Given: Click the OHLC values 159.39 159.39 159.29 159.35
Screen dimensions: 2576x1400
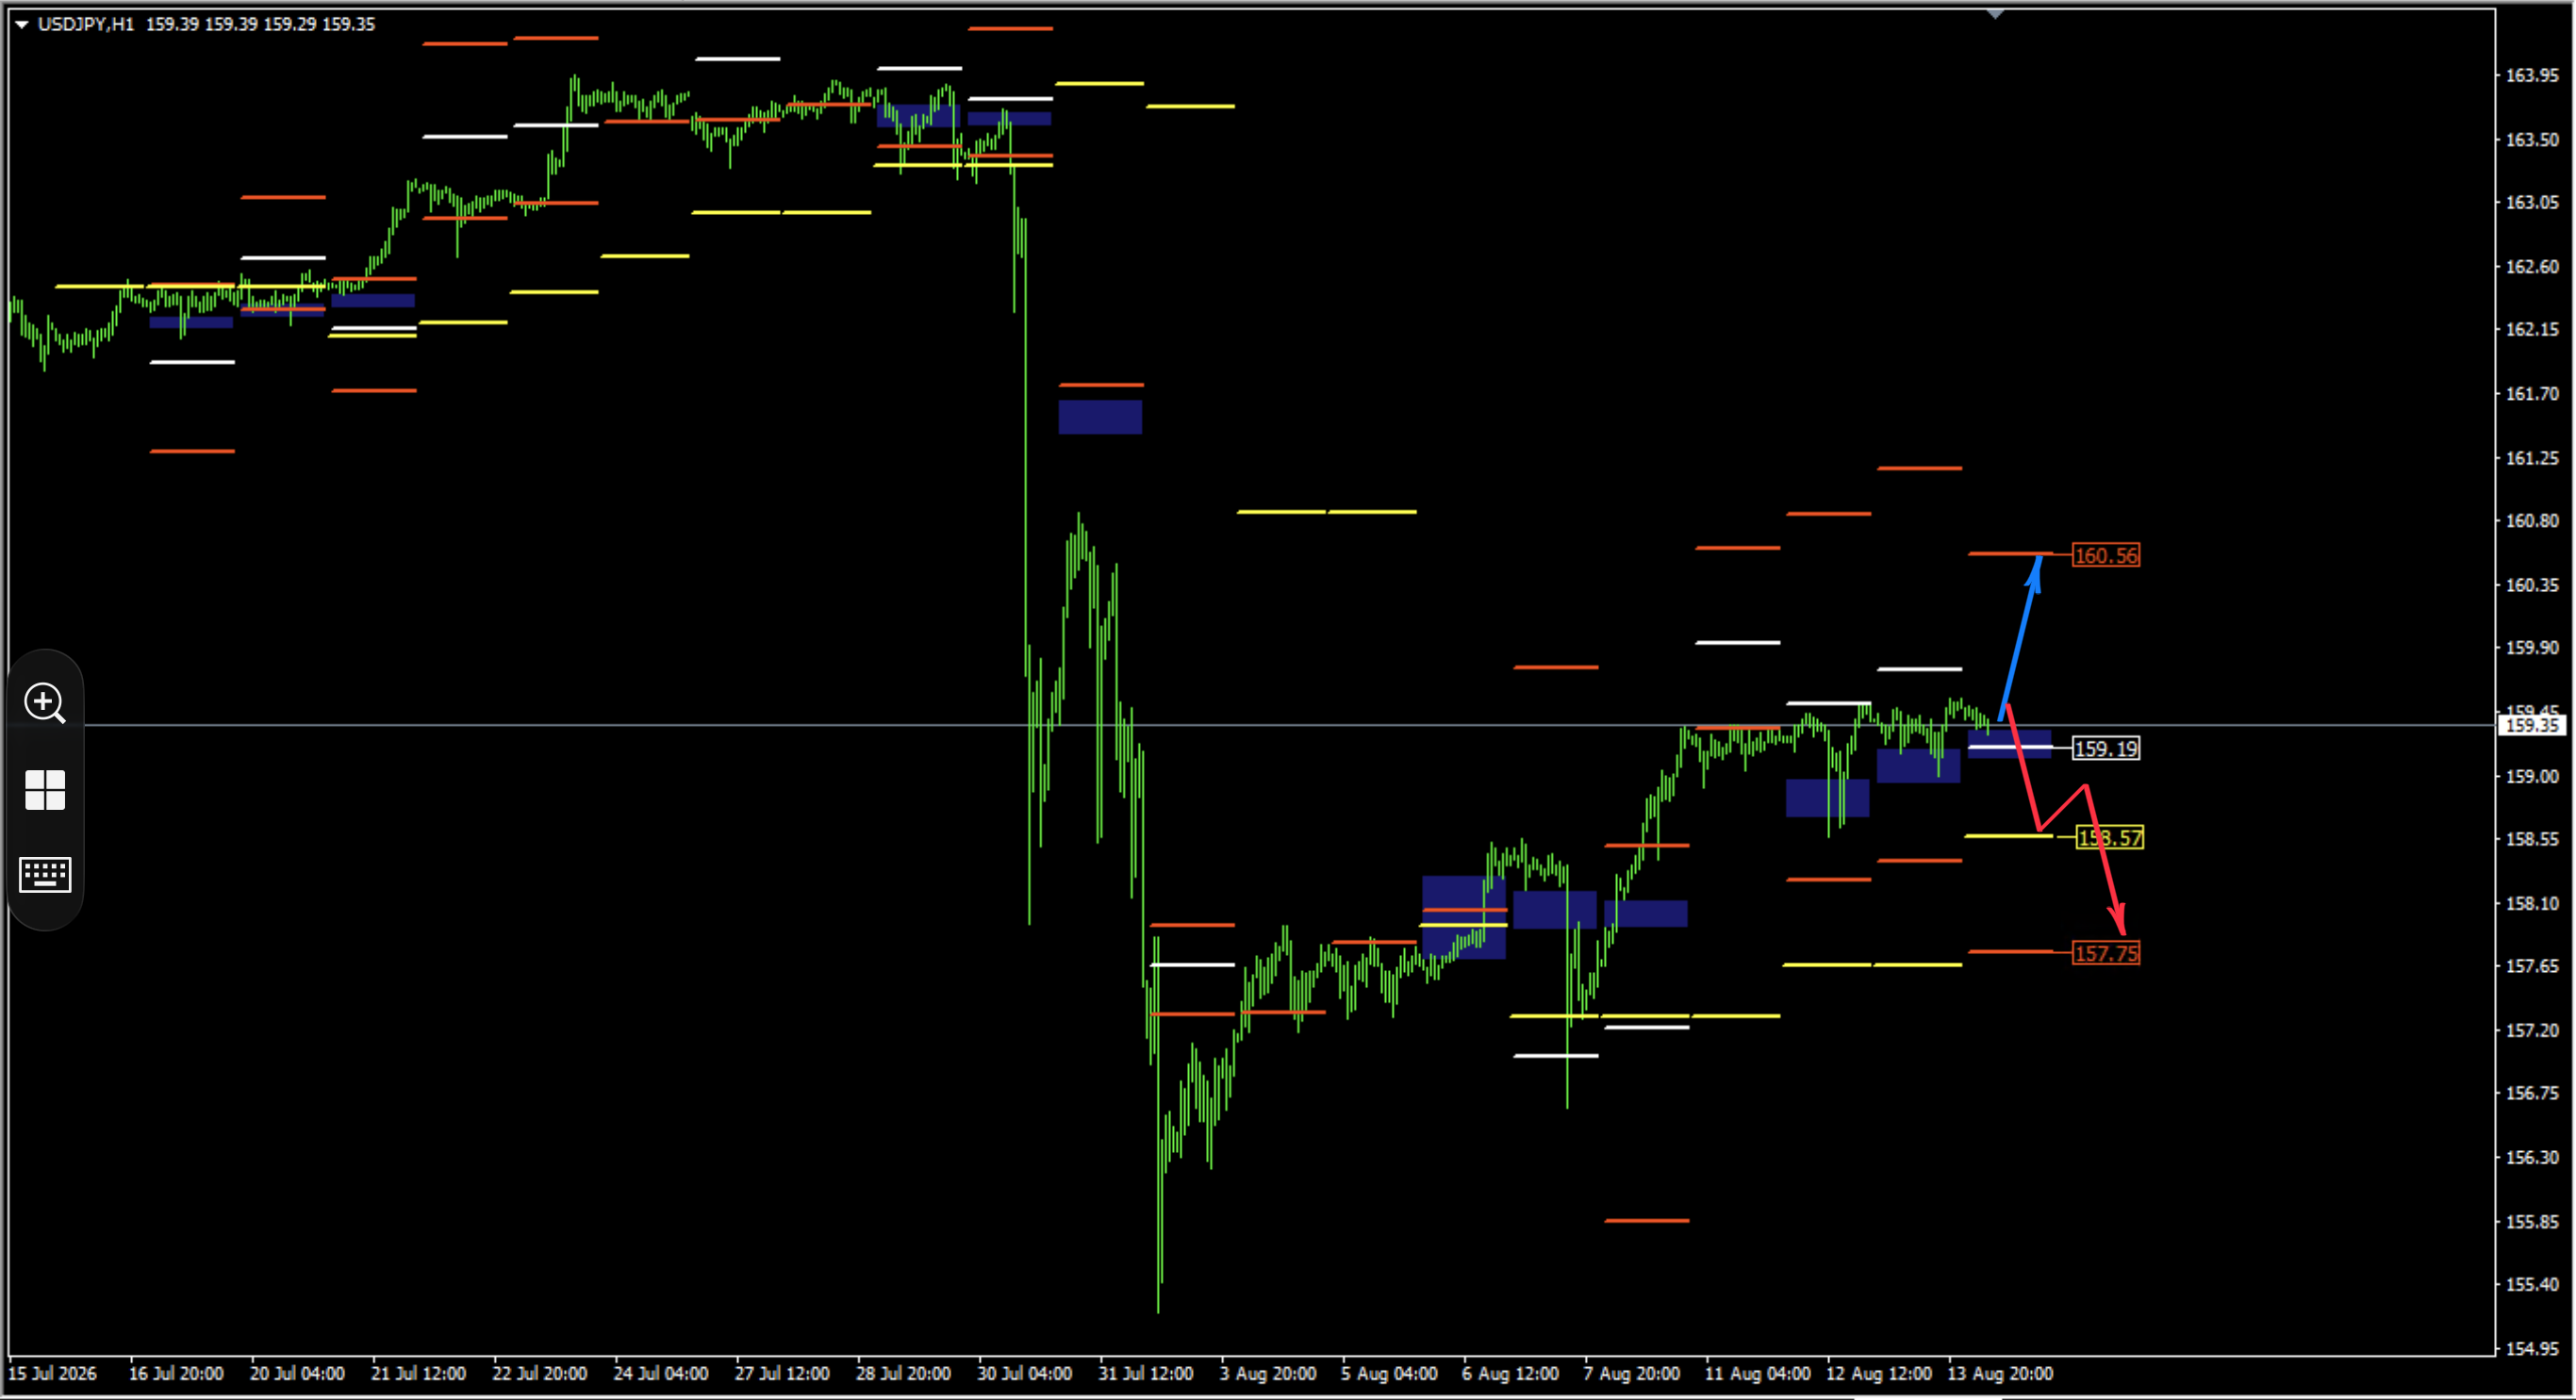Looking at the screenshot, I should tap(260, 24).
